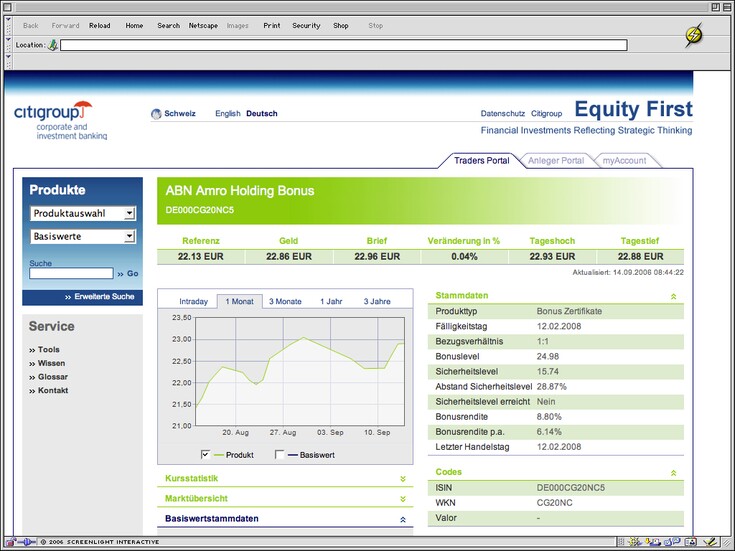Switch to the 1 Jahr chart tab
The height and width of the screenshot is (551, 735).
[x=331, y=302]
